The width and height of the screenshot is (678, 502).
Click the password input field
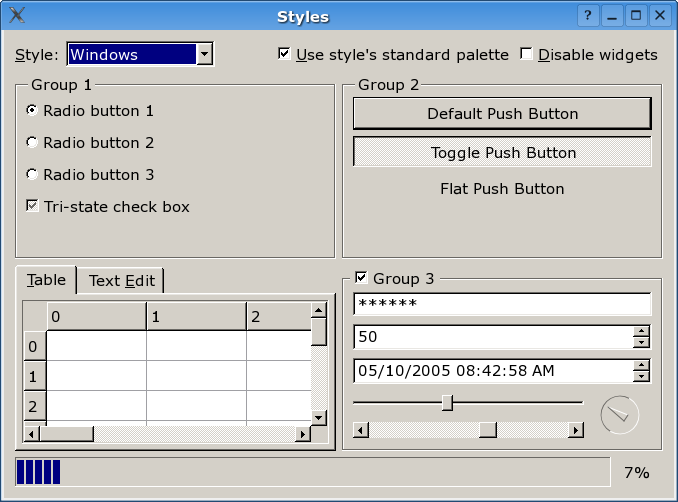[x=502, y=303]
